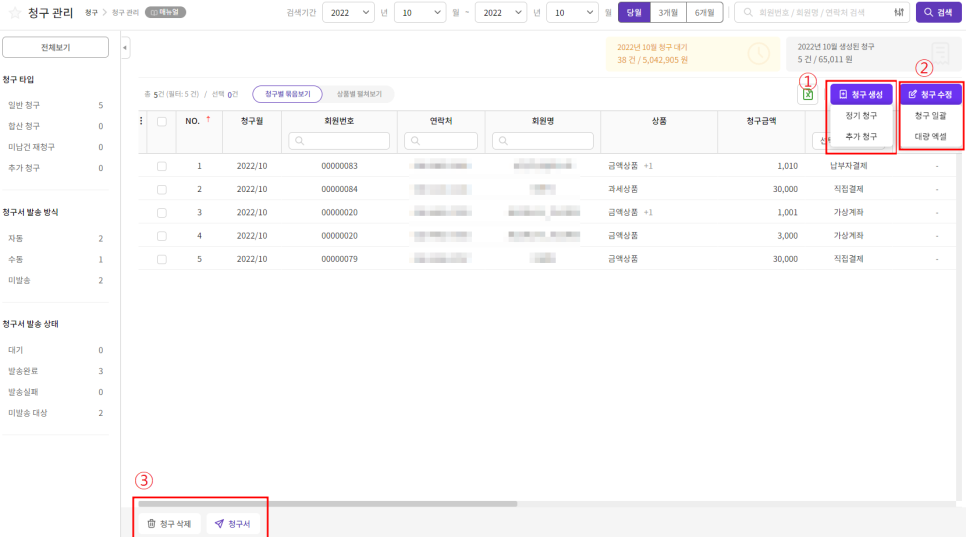The image size is (966, 537).
Task: Choose 정기 청구 from the 청구 생성 menu
Action: point(861,116)
